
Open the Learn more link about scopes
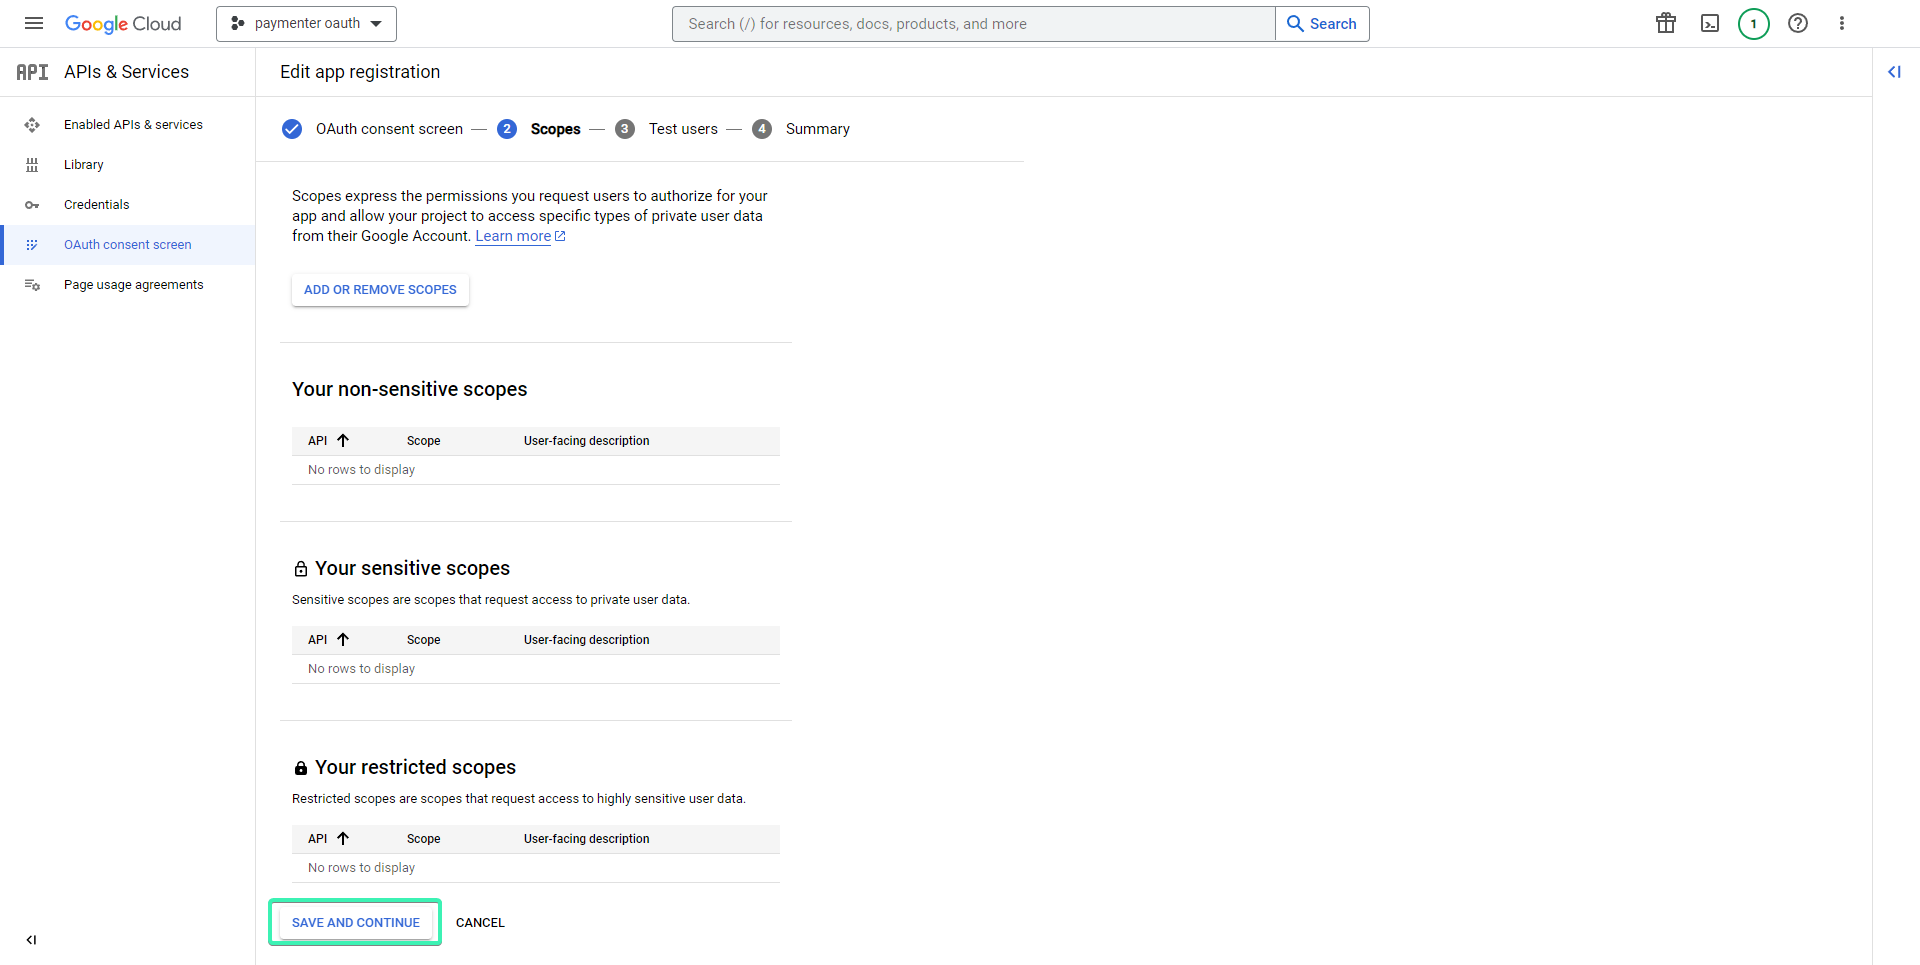tap(513, 236)
